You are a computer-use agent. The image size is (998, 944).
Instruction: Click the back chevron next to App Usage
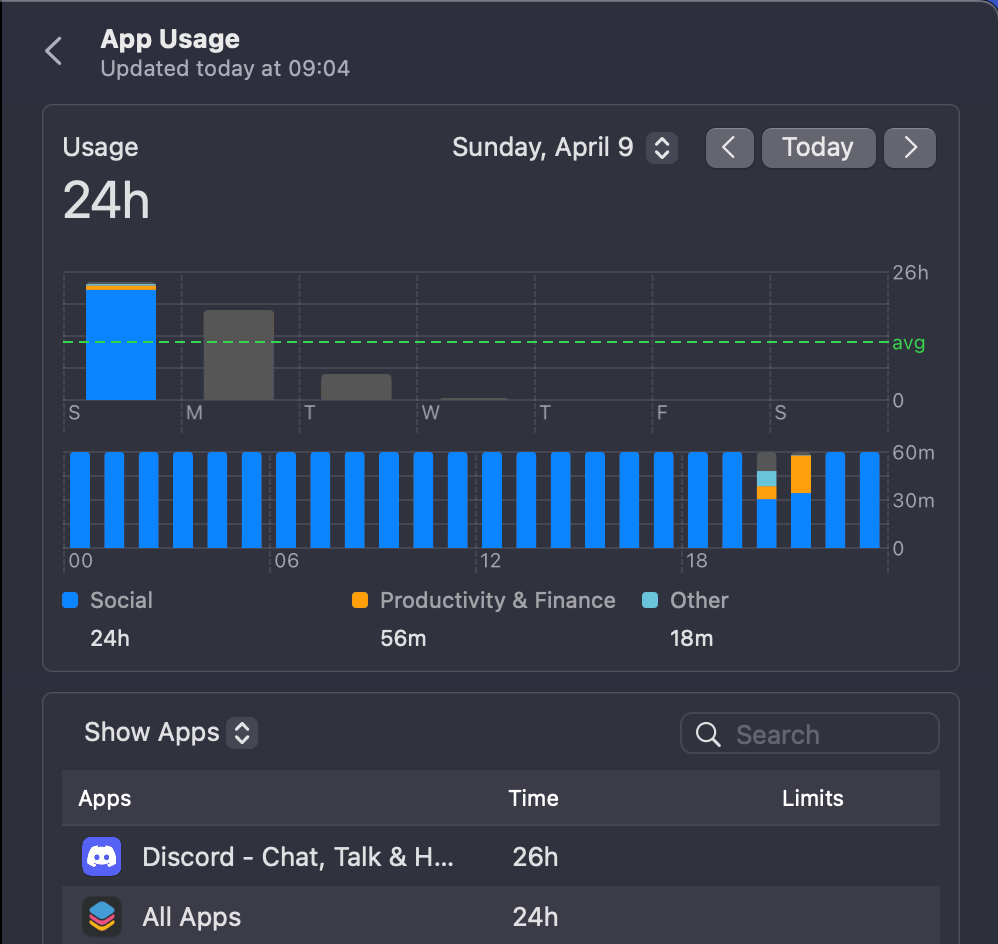pos(52,51)
